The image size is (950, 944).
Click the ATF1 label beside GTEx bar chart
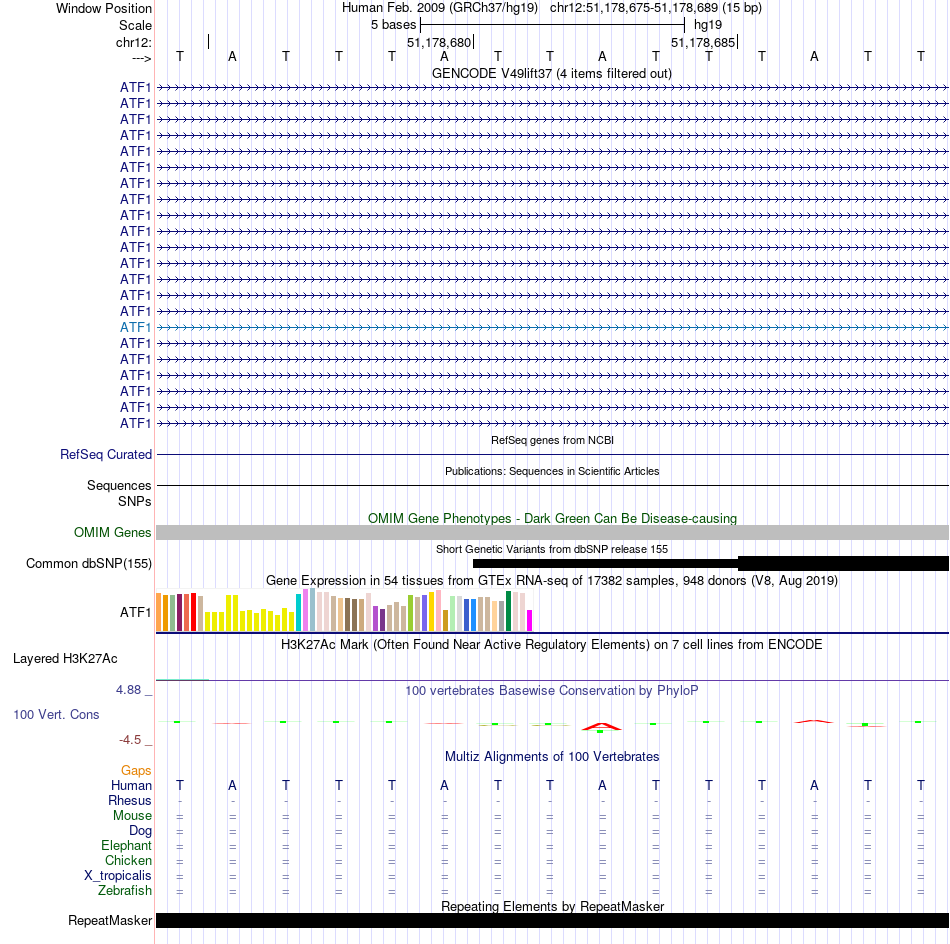(x=135, y=613)
